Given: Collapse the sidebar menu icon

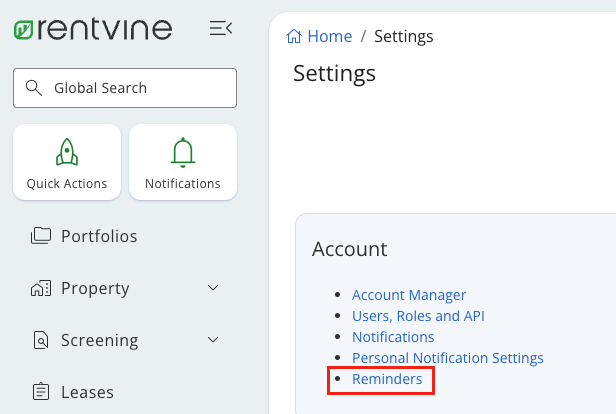Looking at the screenshot, I should [x=221, y=29].
